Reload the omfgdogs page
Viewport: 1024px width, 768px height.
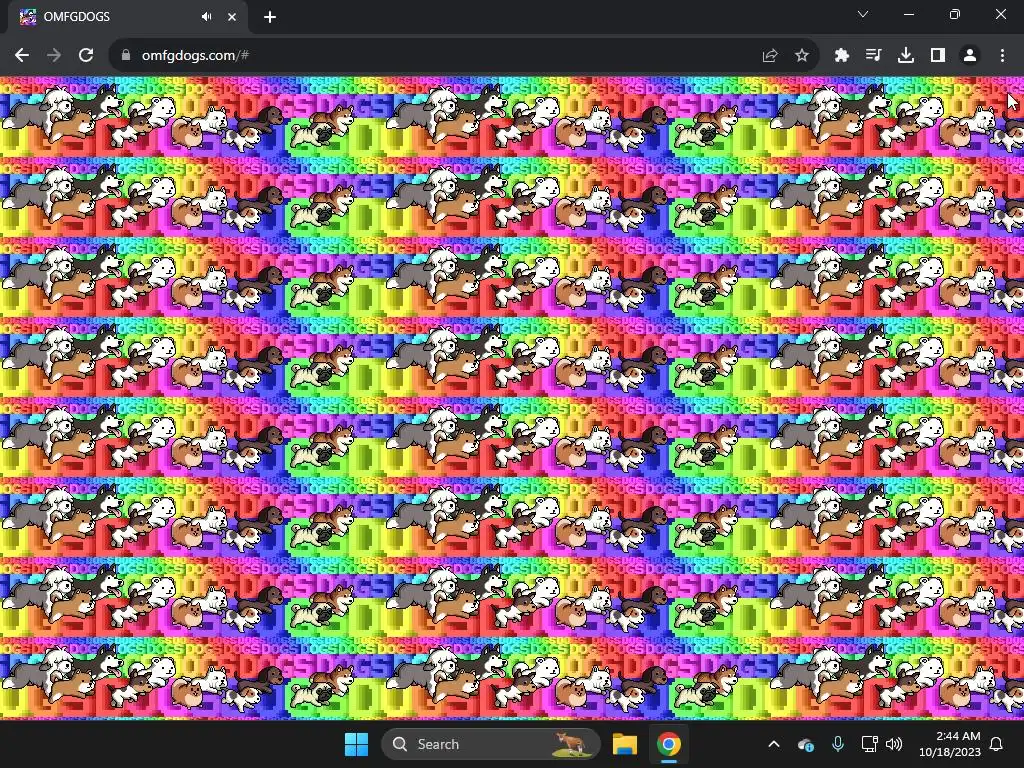(86, 56)
